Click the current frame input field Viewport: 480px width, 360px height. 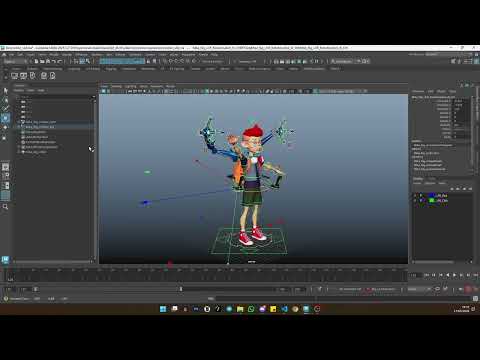415,275
